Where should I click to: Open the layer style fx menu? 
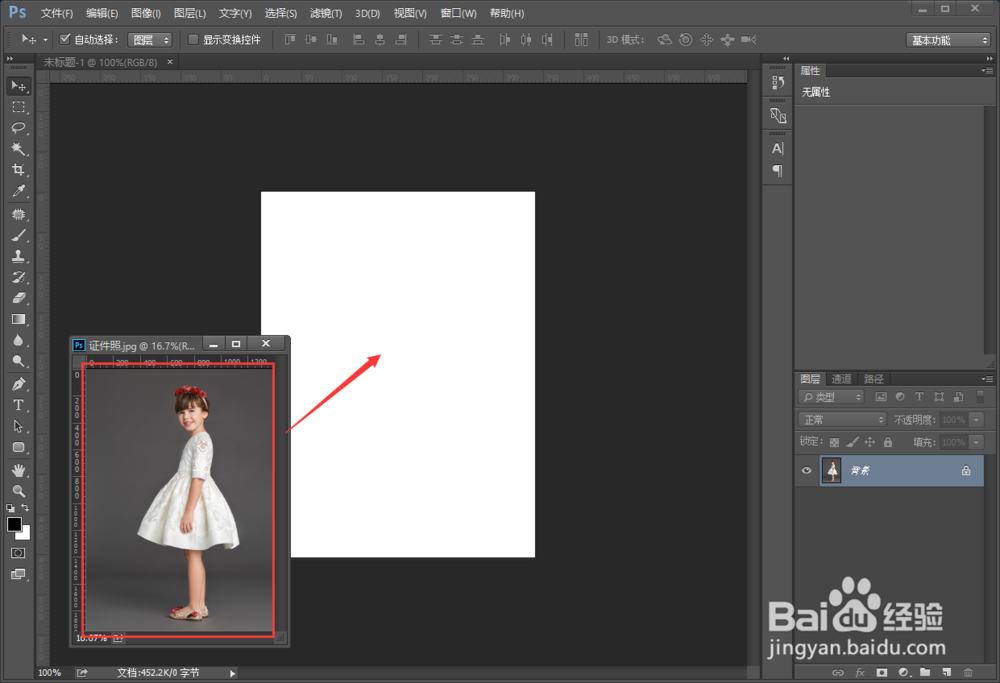pos(860,672)
